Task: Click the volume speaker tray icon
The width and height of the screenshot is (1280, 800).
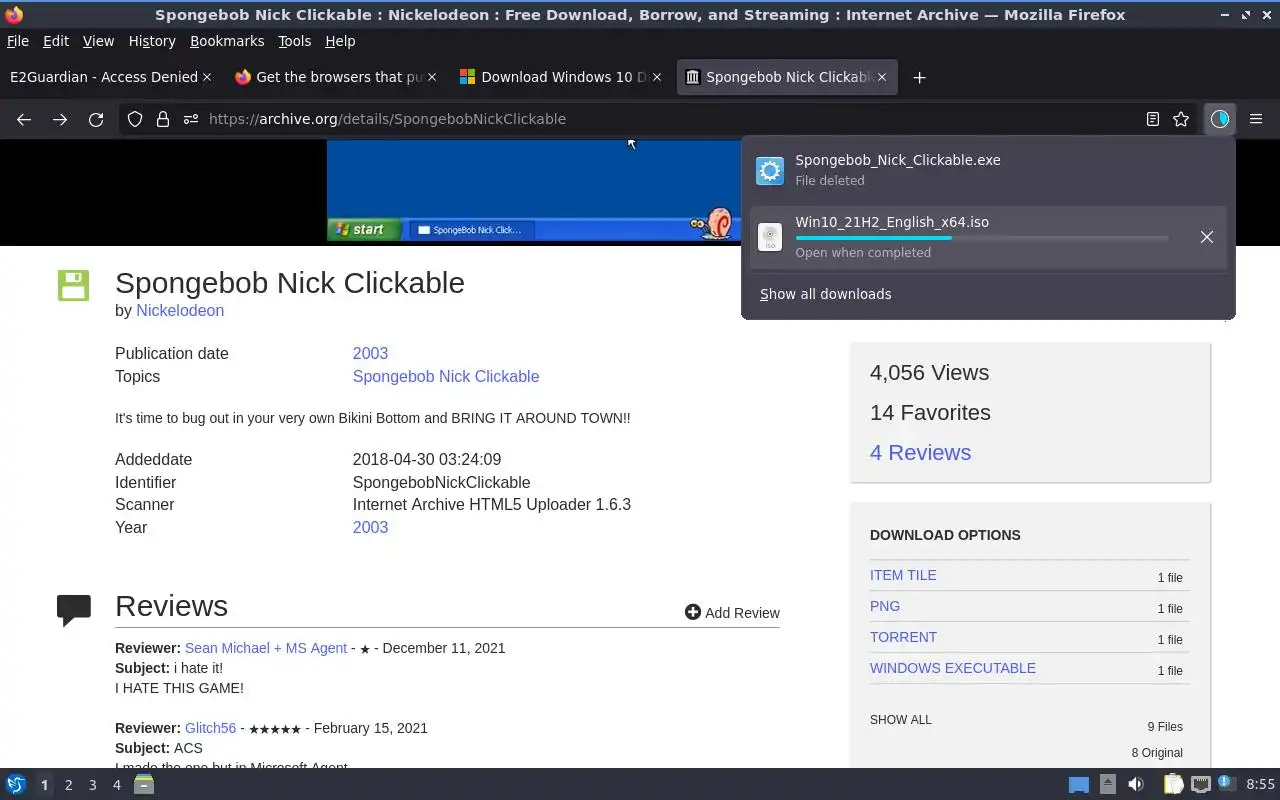Action: tap(1136, 785)
